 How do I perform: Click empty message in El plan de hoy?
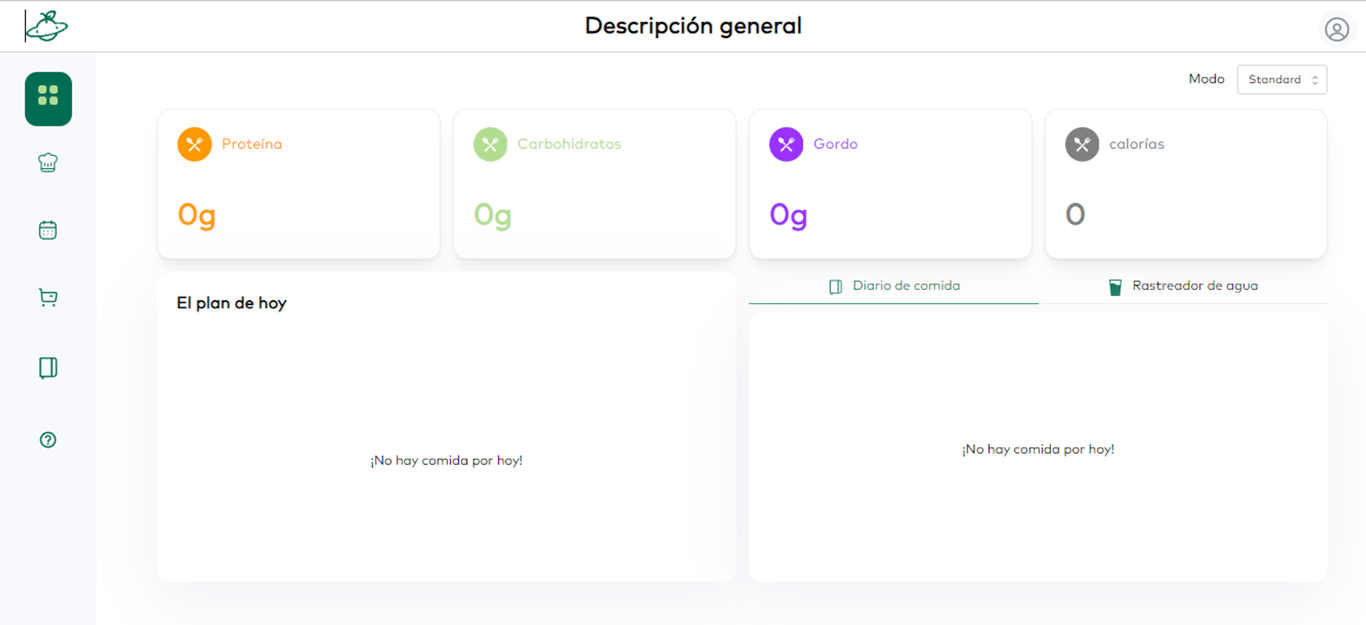click(446, 461)
